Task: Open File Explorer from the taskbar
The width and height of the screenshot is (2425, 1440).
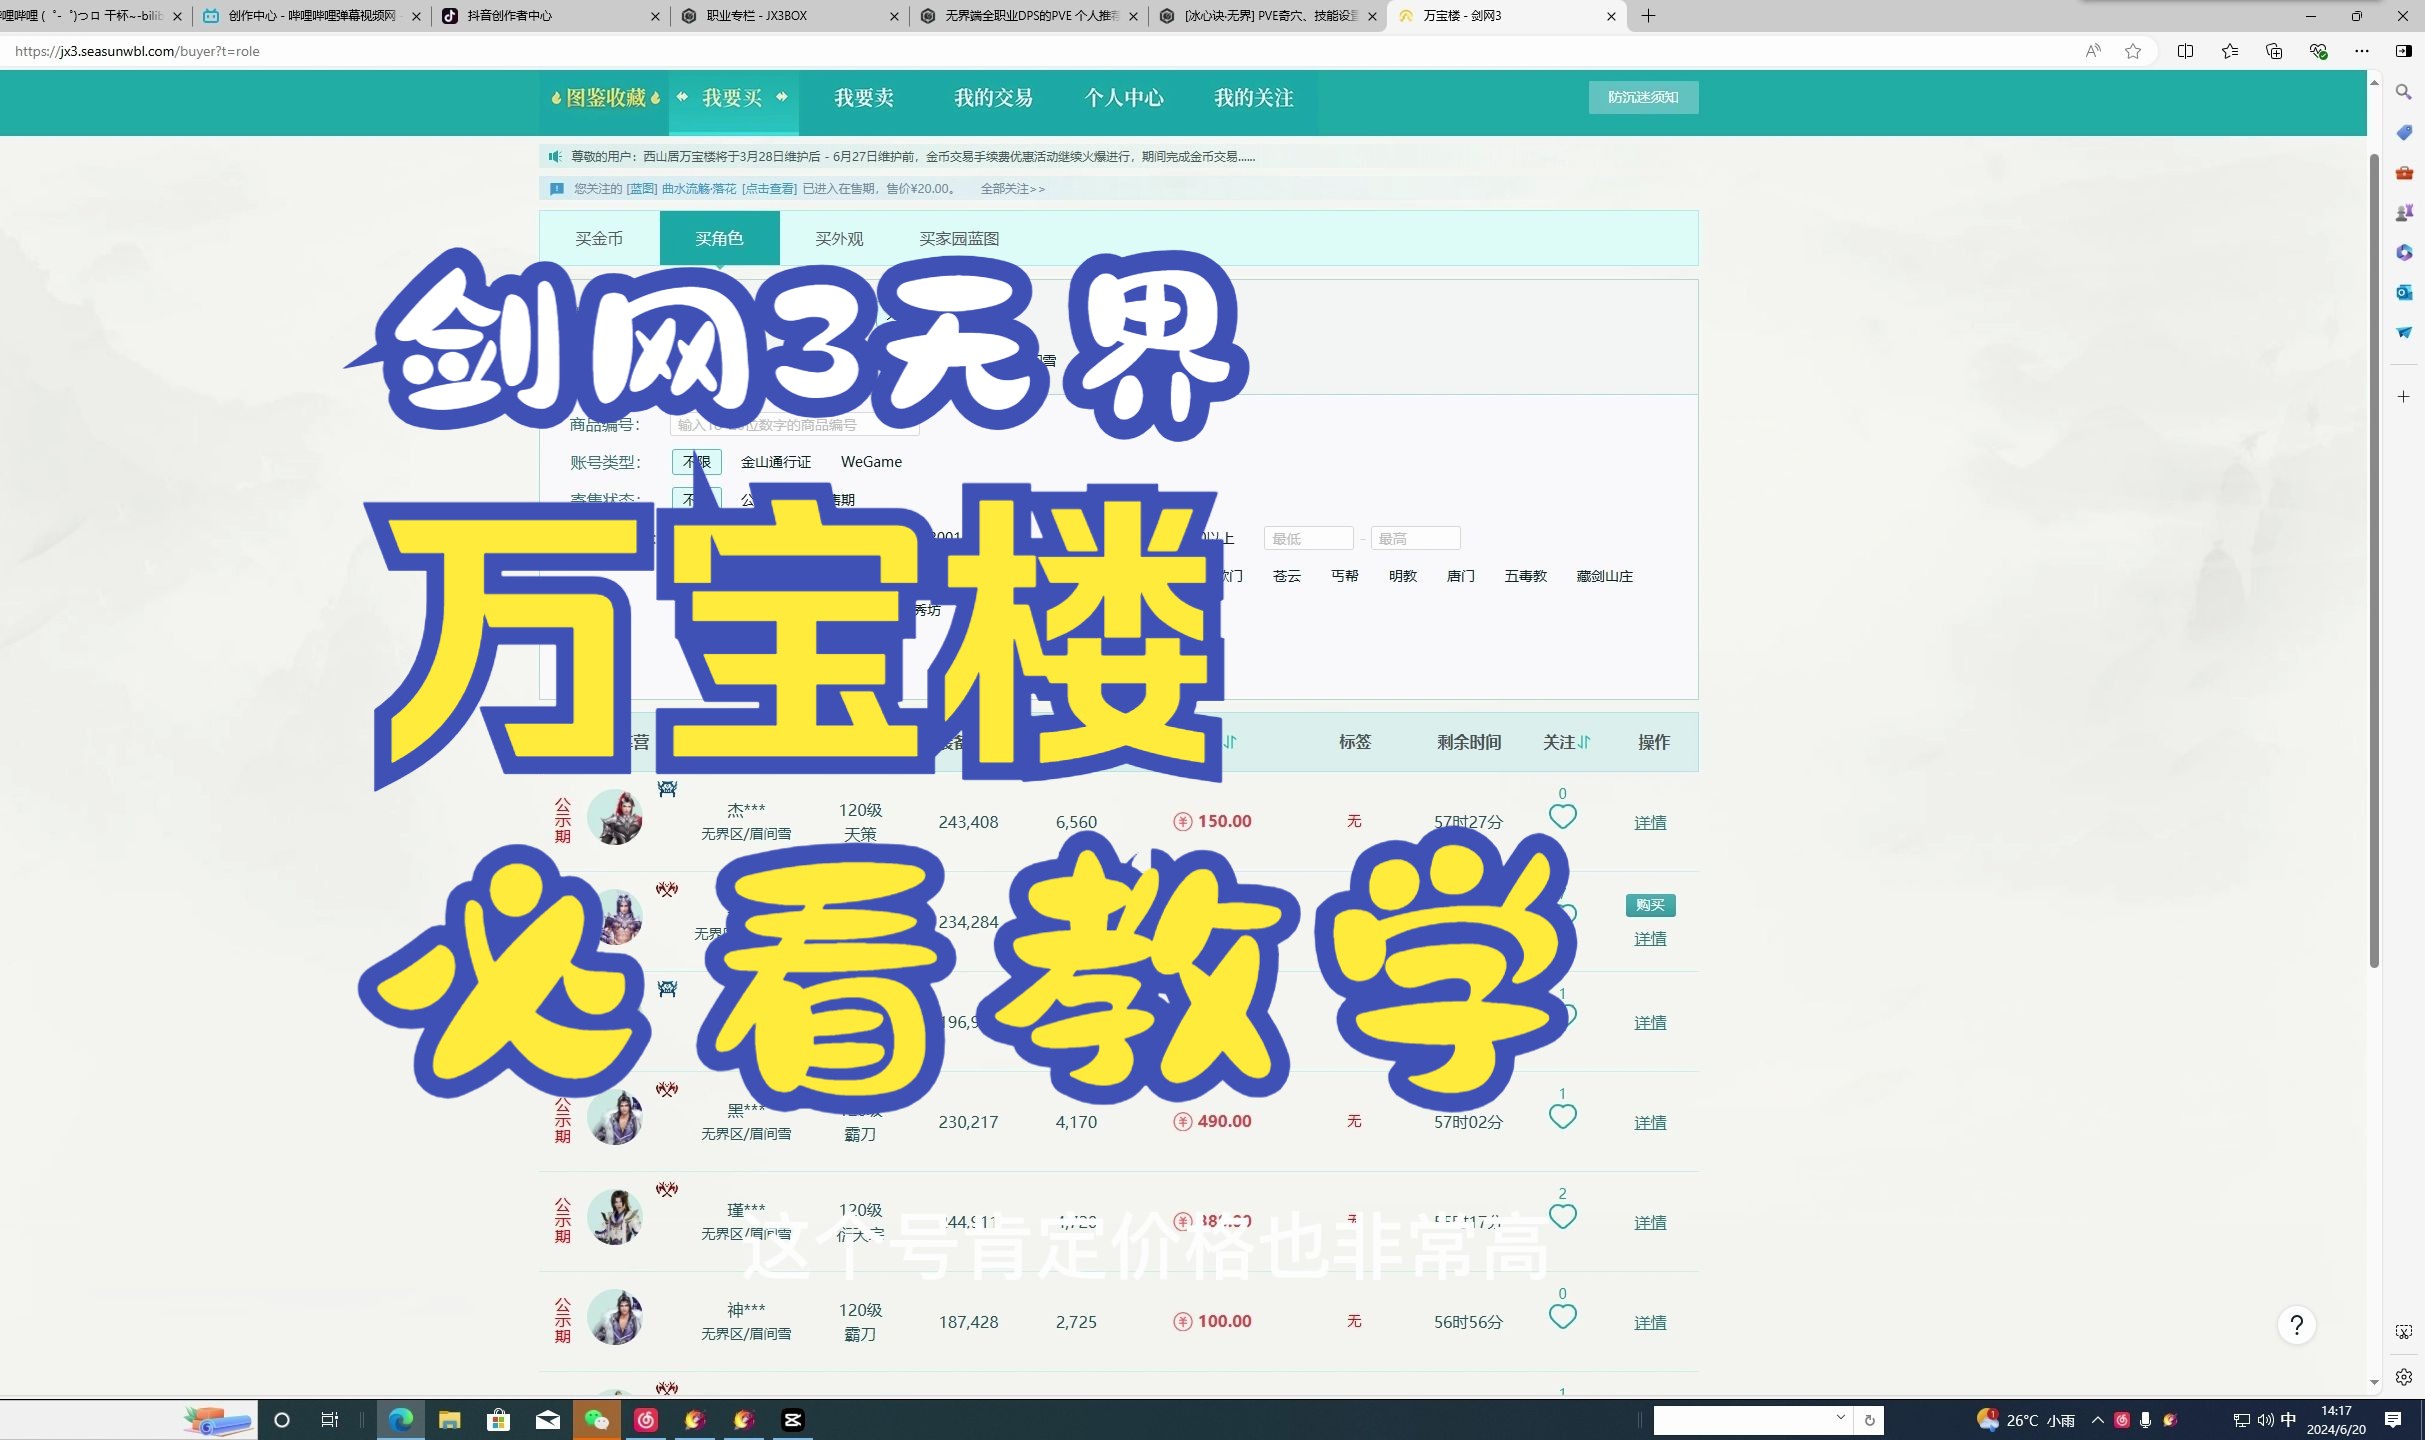Action: (450, 1420)
